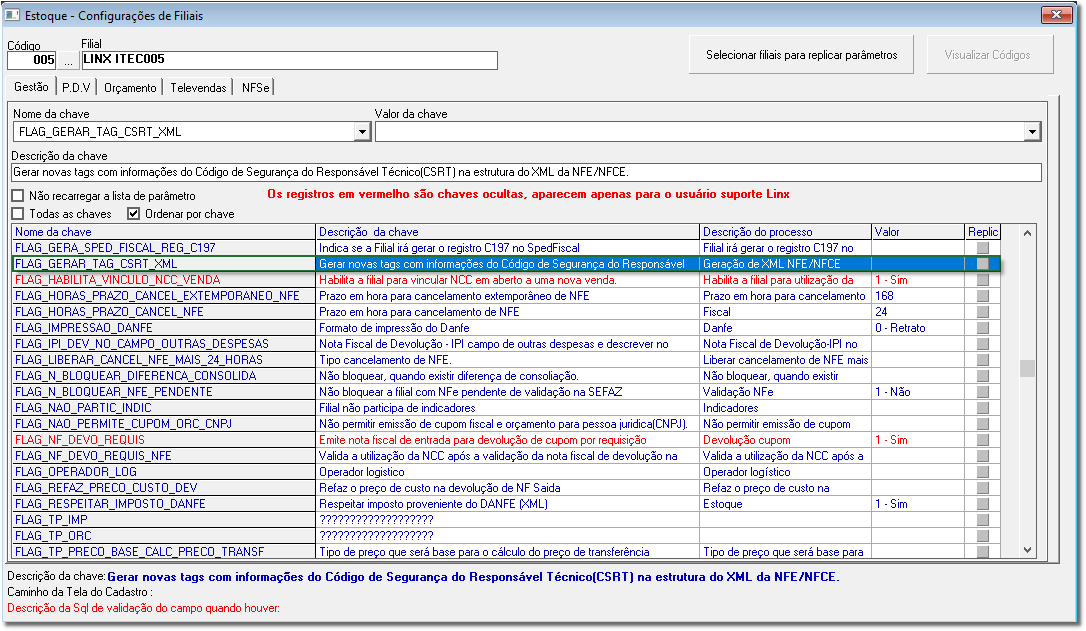Toggle Replic box for FLAG_OPERADOR_LOG row

[x=982, y=472]
